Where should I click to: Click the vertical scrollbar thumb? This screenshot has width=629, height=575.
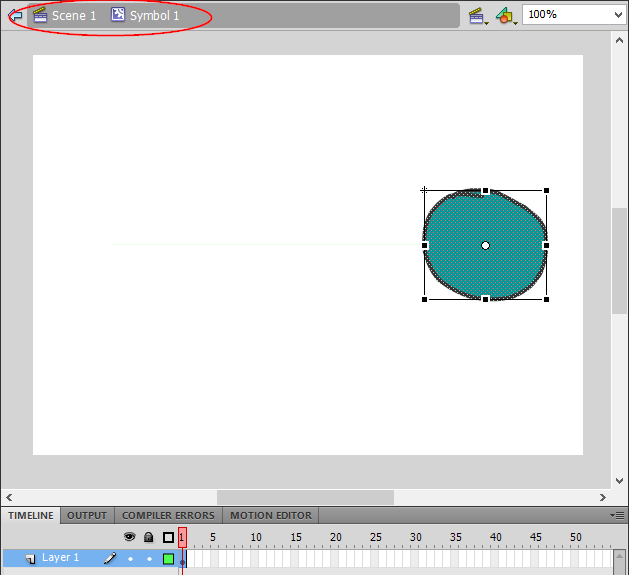(x=619, y=261)
